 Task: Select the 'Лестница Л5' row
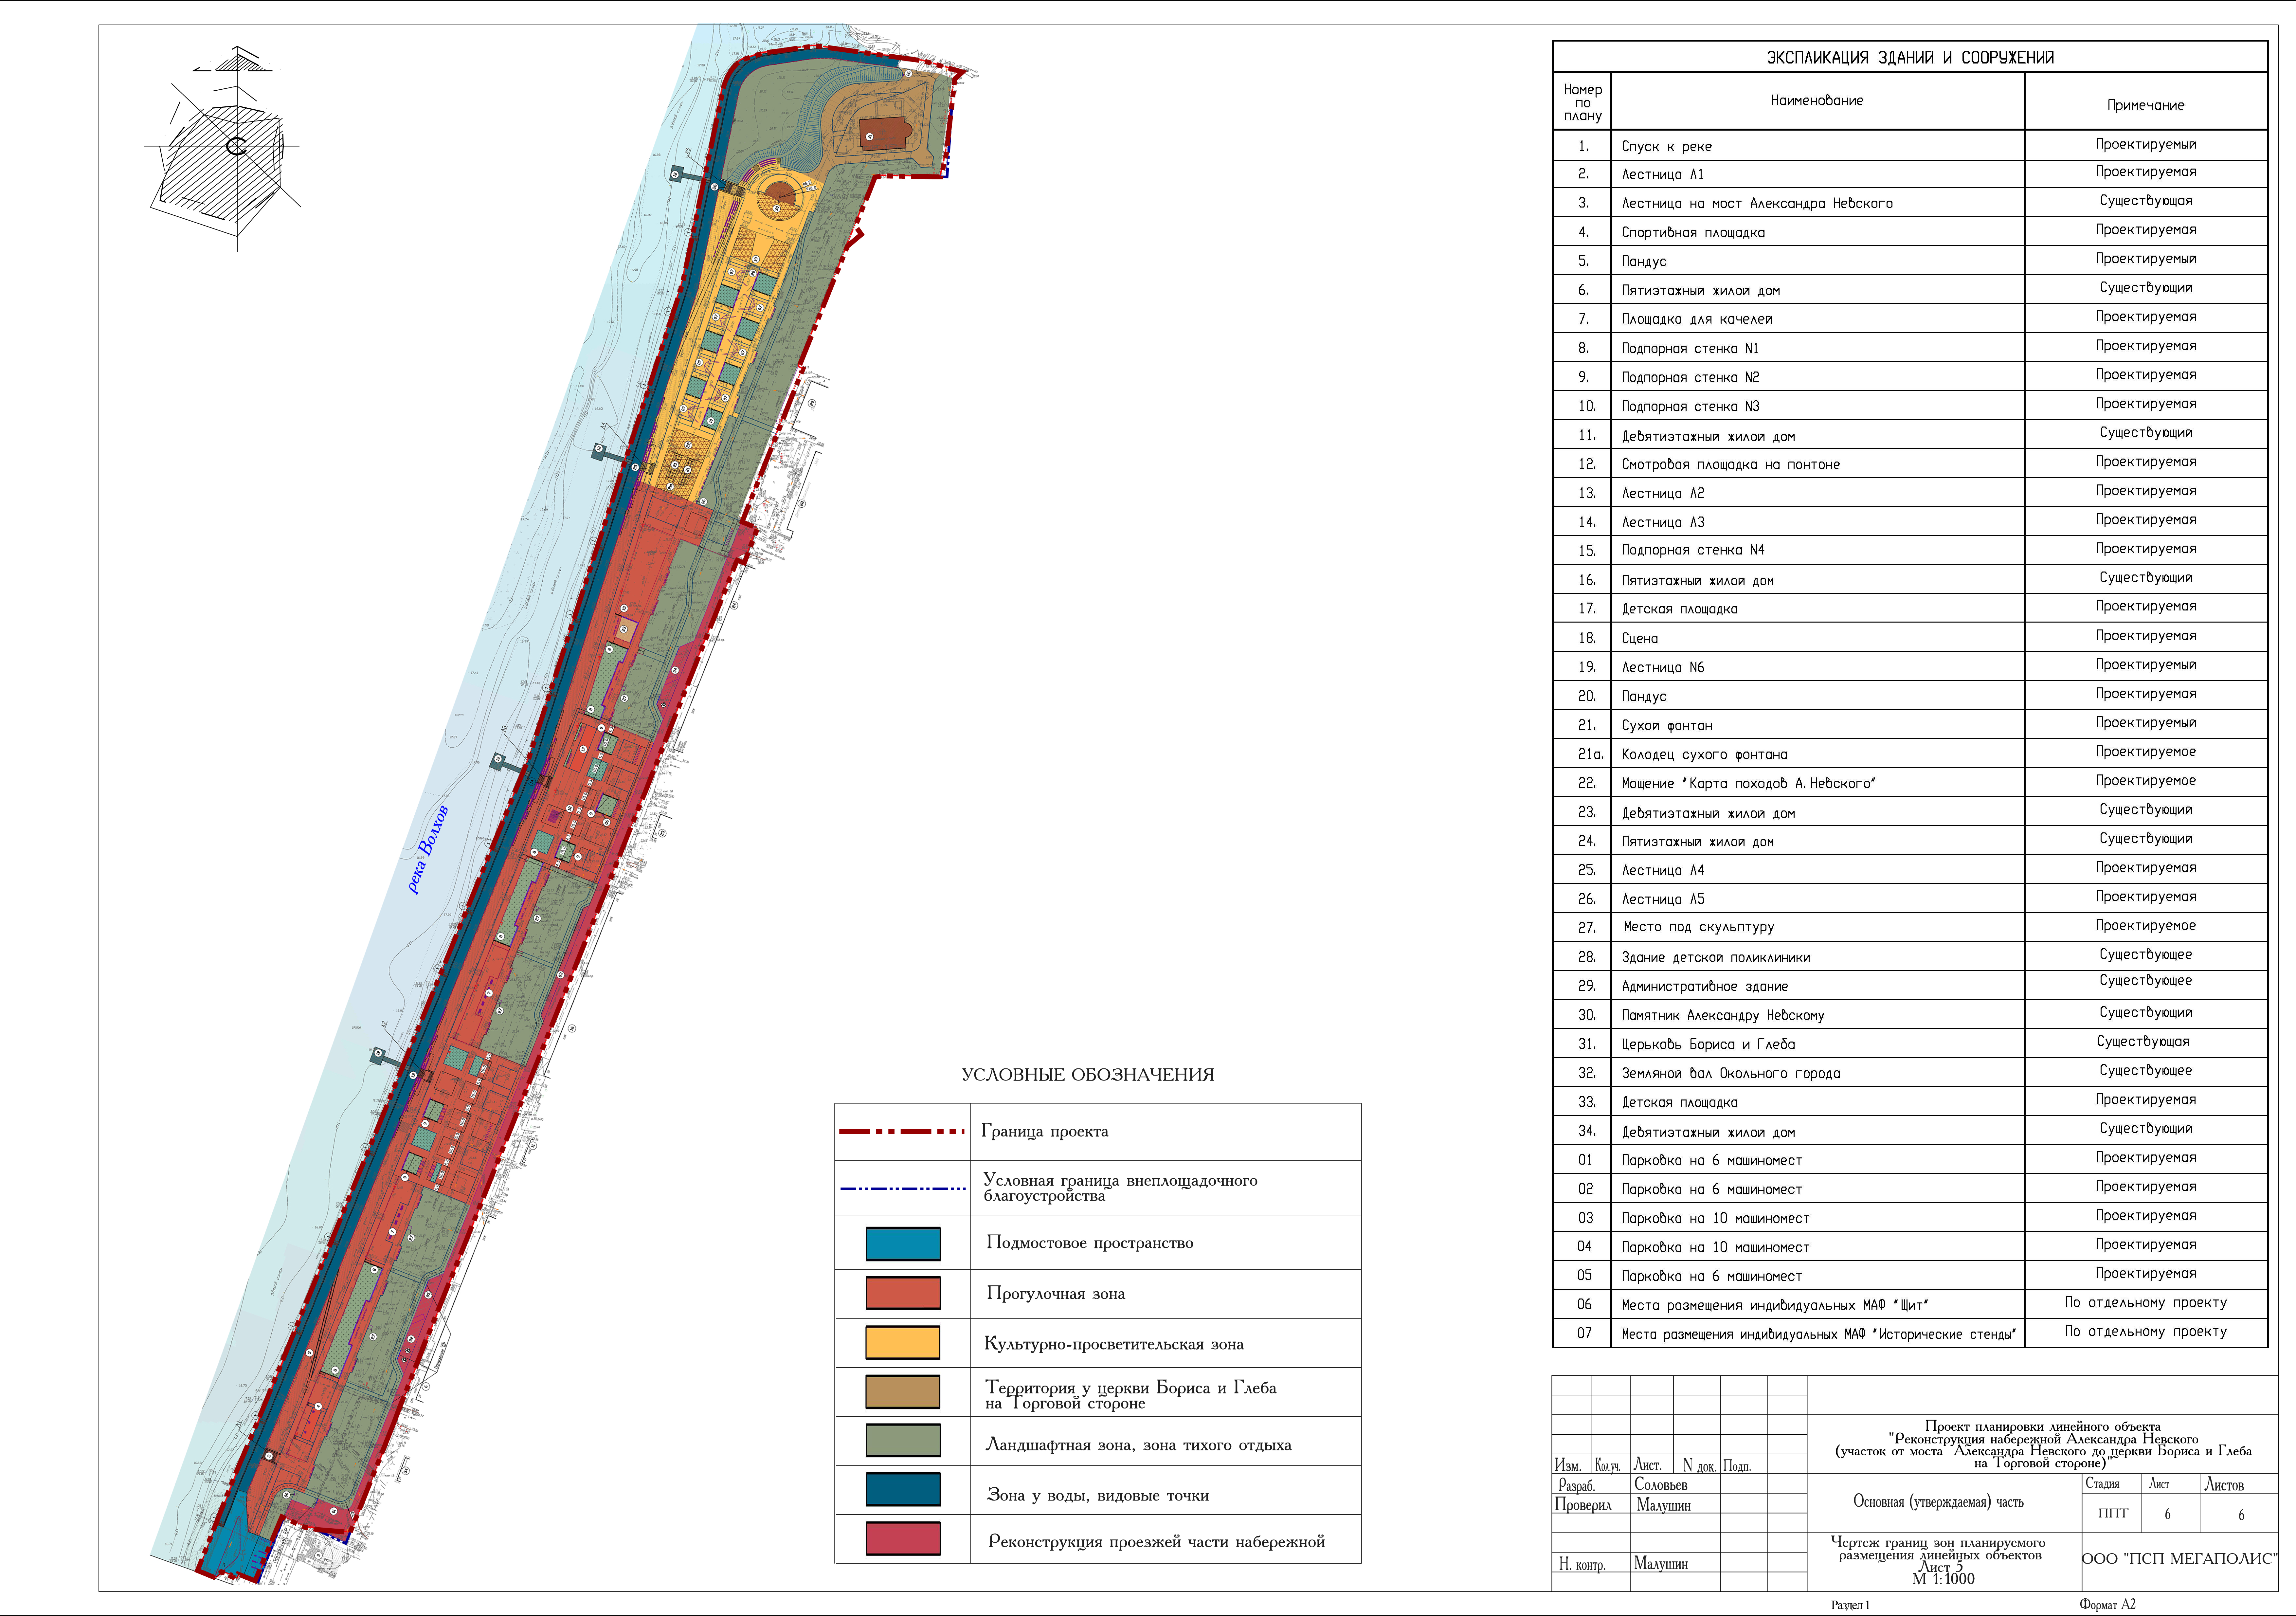[1910, 898]
